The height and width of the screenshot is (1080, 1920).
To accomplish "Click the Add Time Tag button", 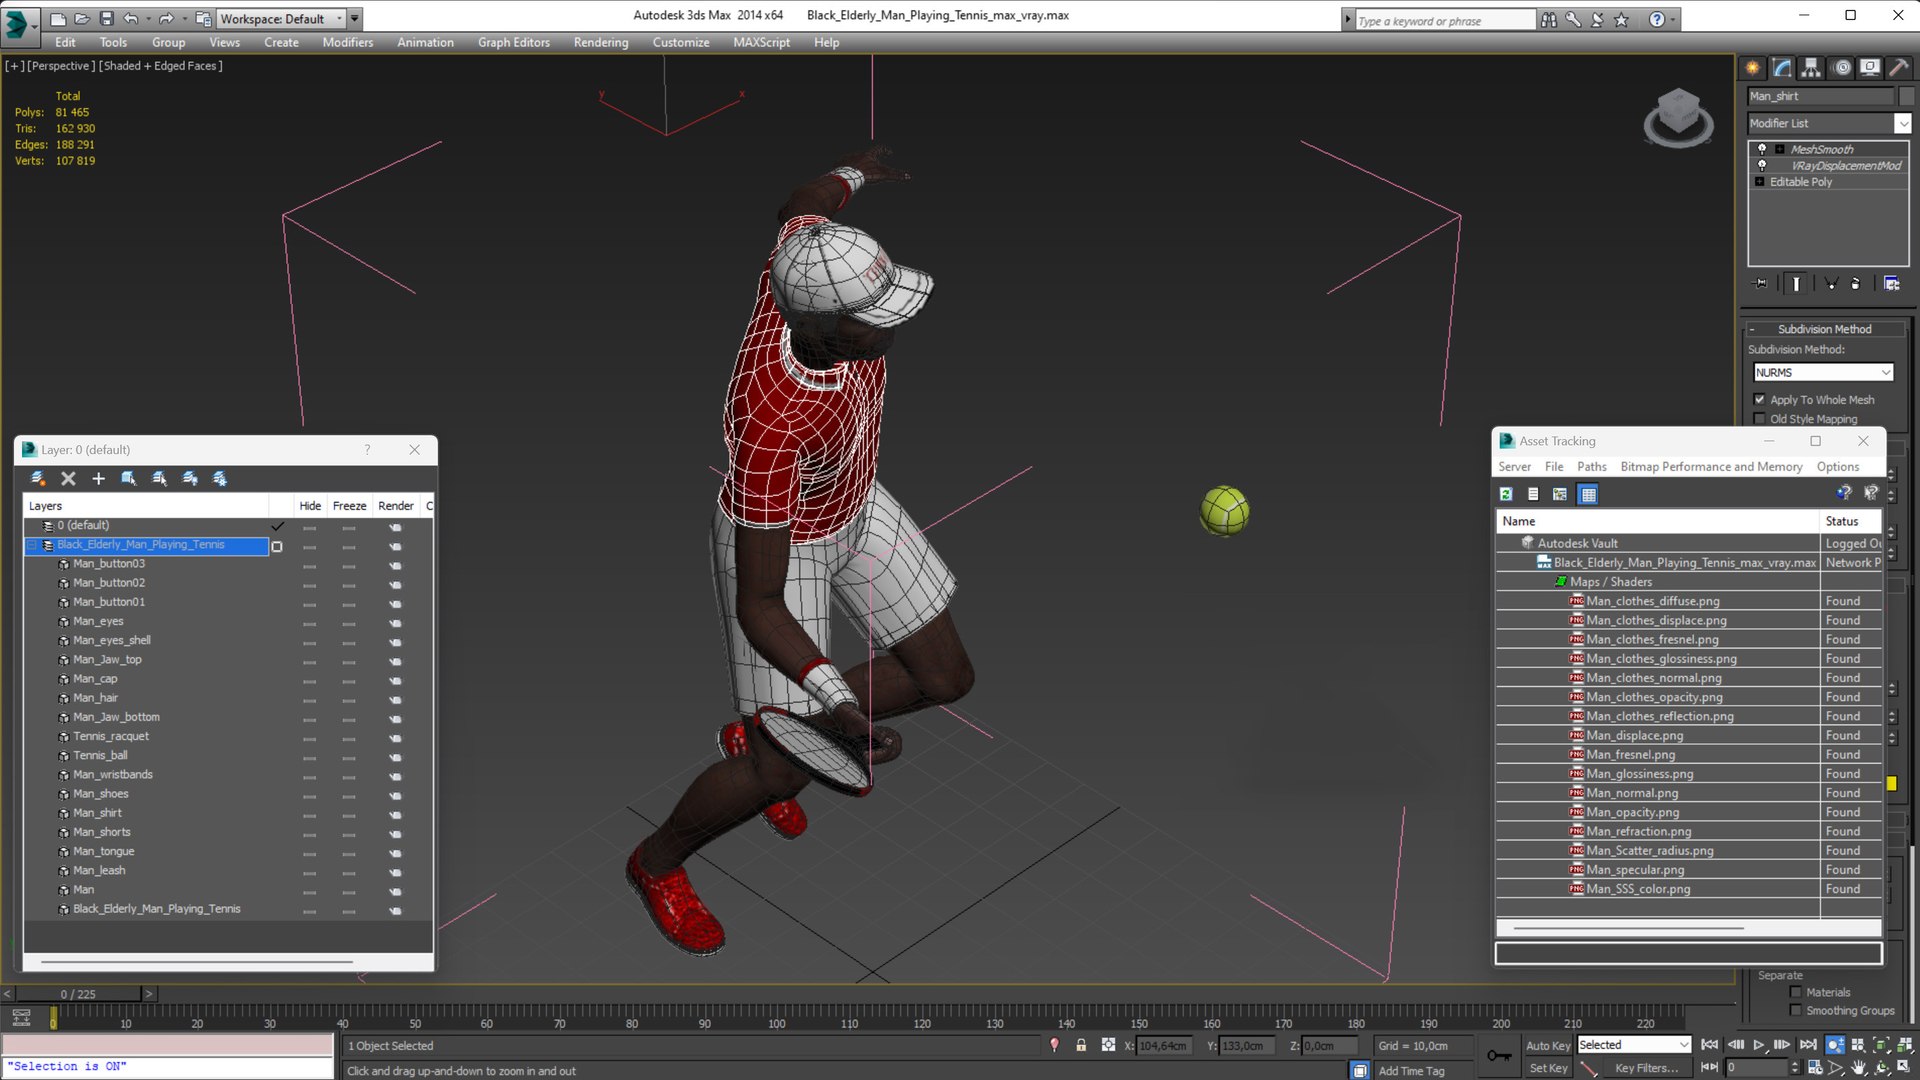I will tap(1411, 1071).
